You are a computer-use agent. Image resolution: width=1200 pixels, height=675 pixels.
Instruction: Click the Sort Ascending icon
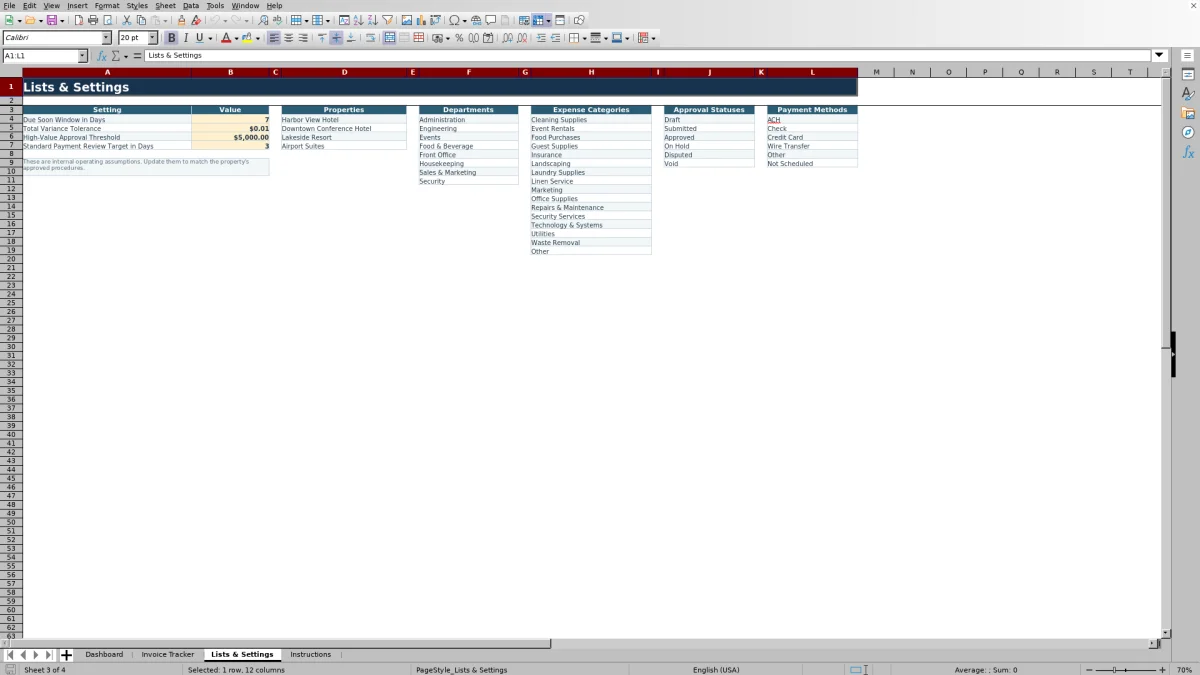coord(358,20)
